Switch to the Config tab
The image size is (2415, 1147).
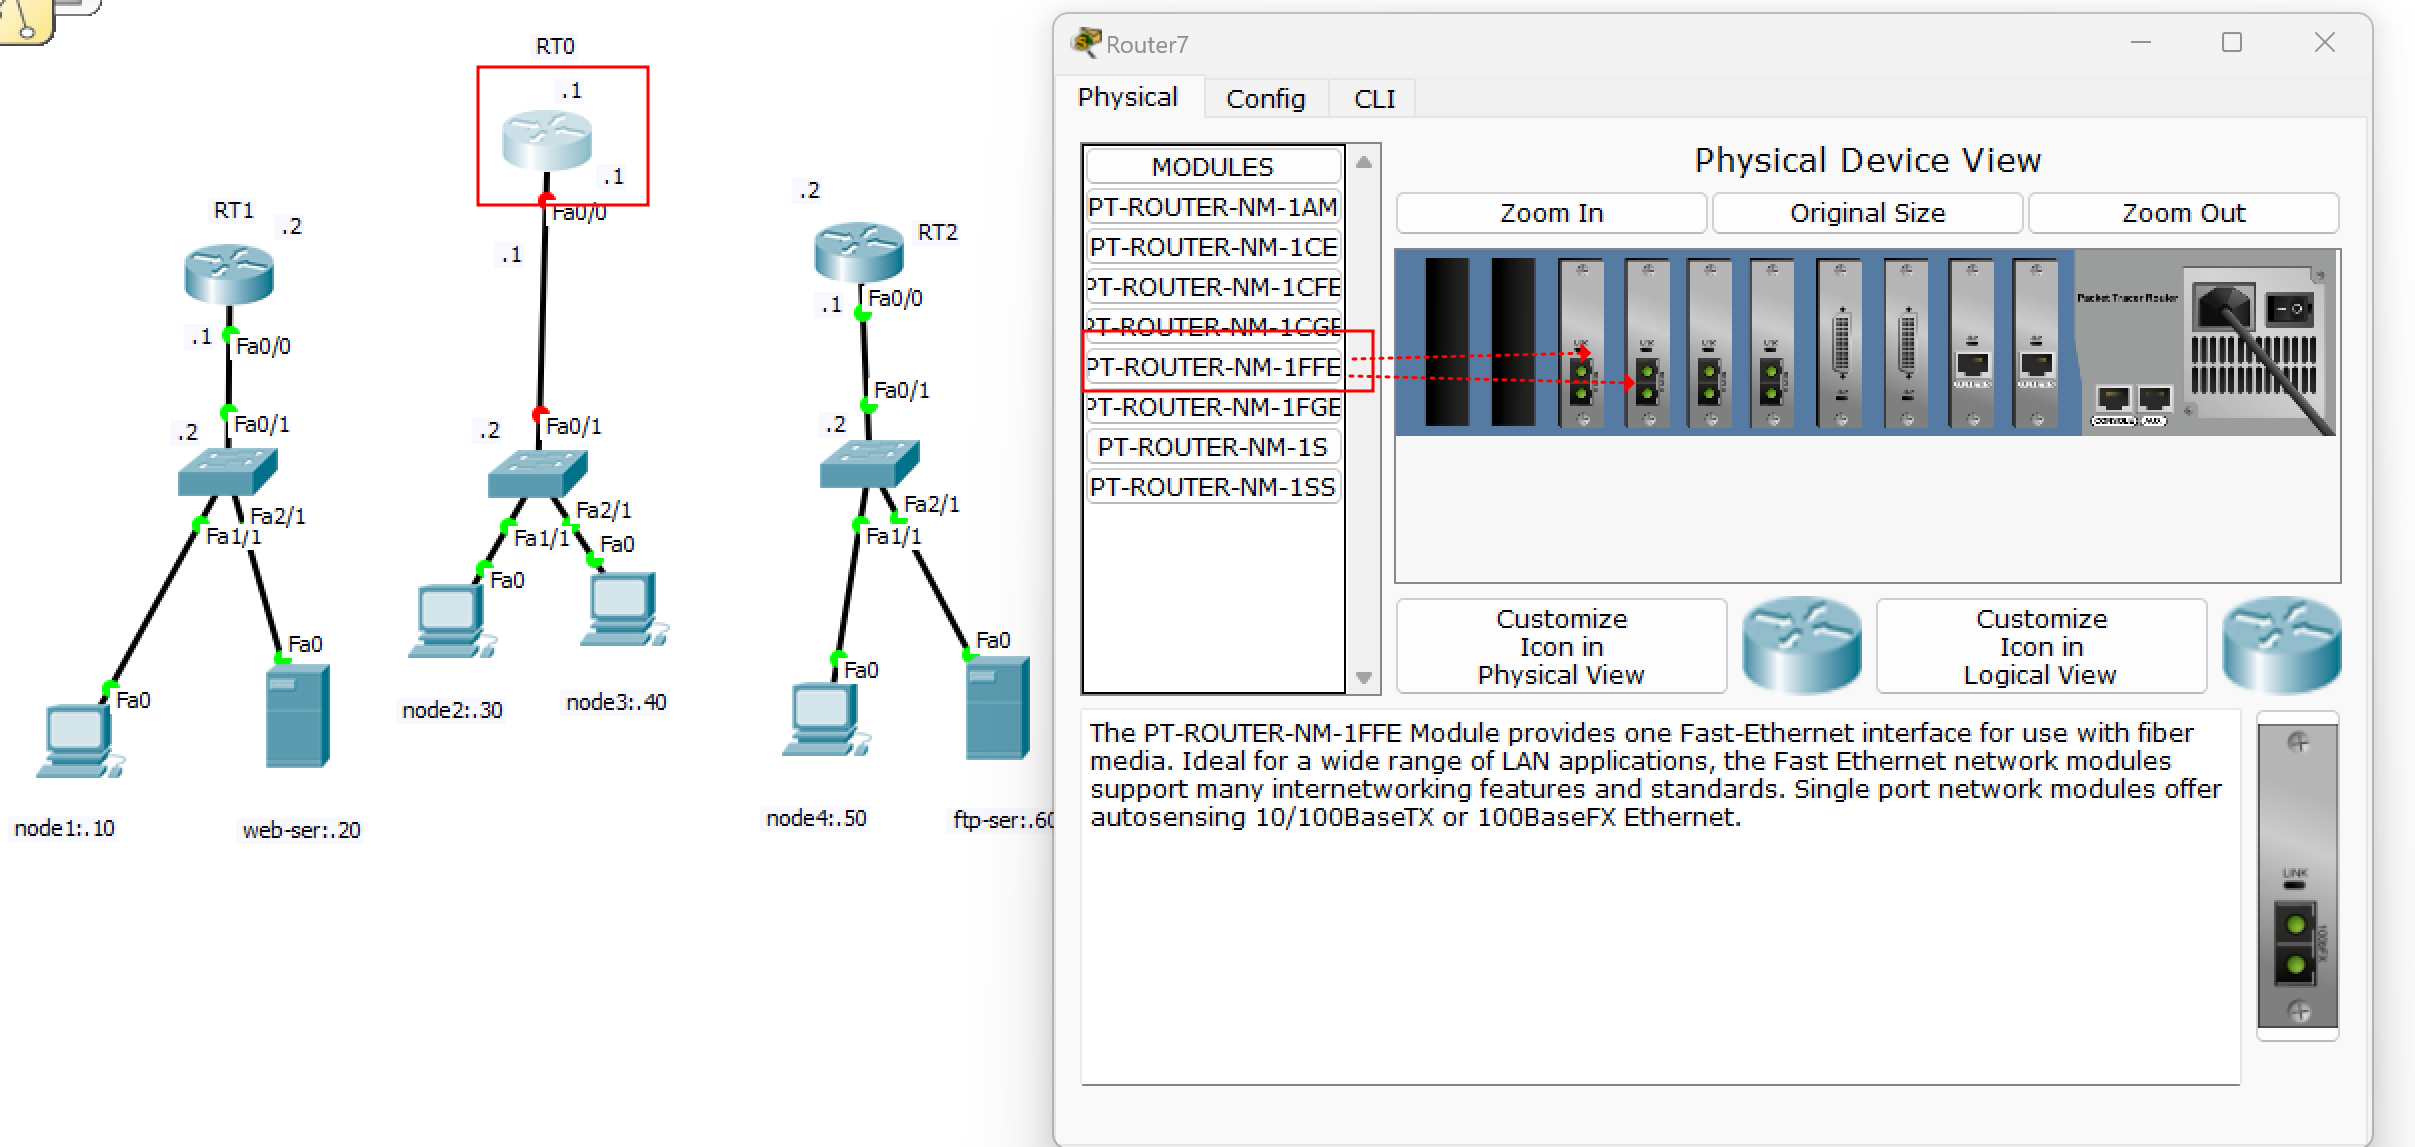(x=1266, y=99)
